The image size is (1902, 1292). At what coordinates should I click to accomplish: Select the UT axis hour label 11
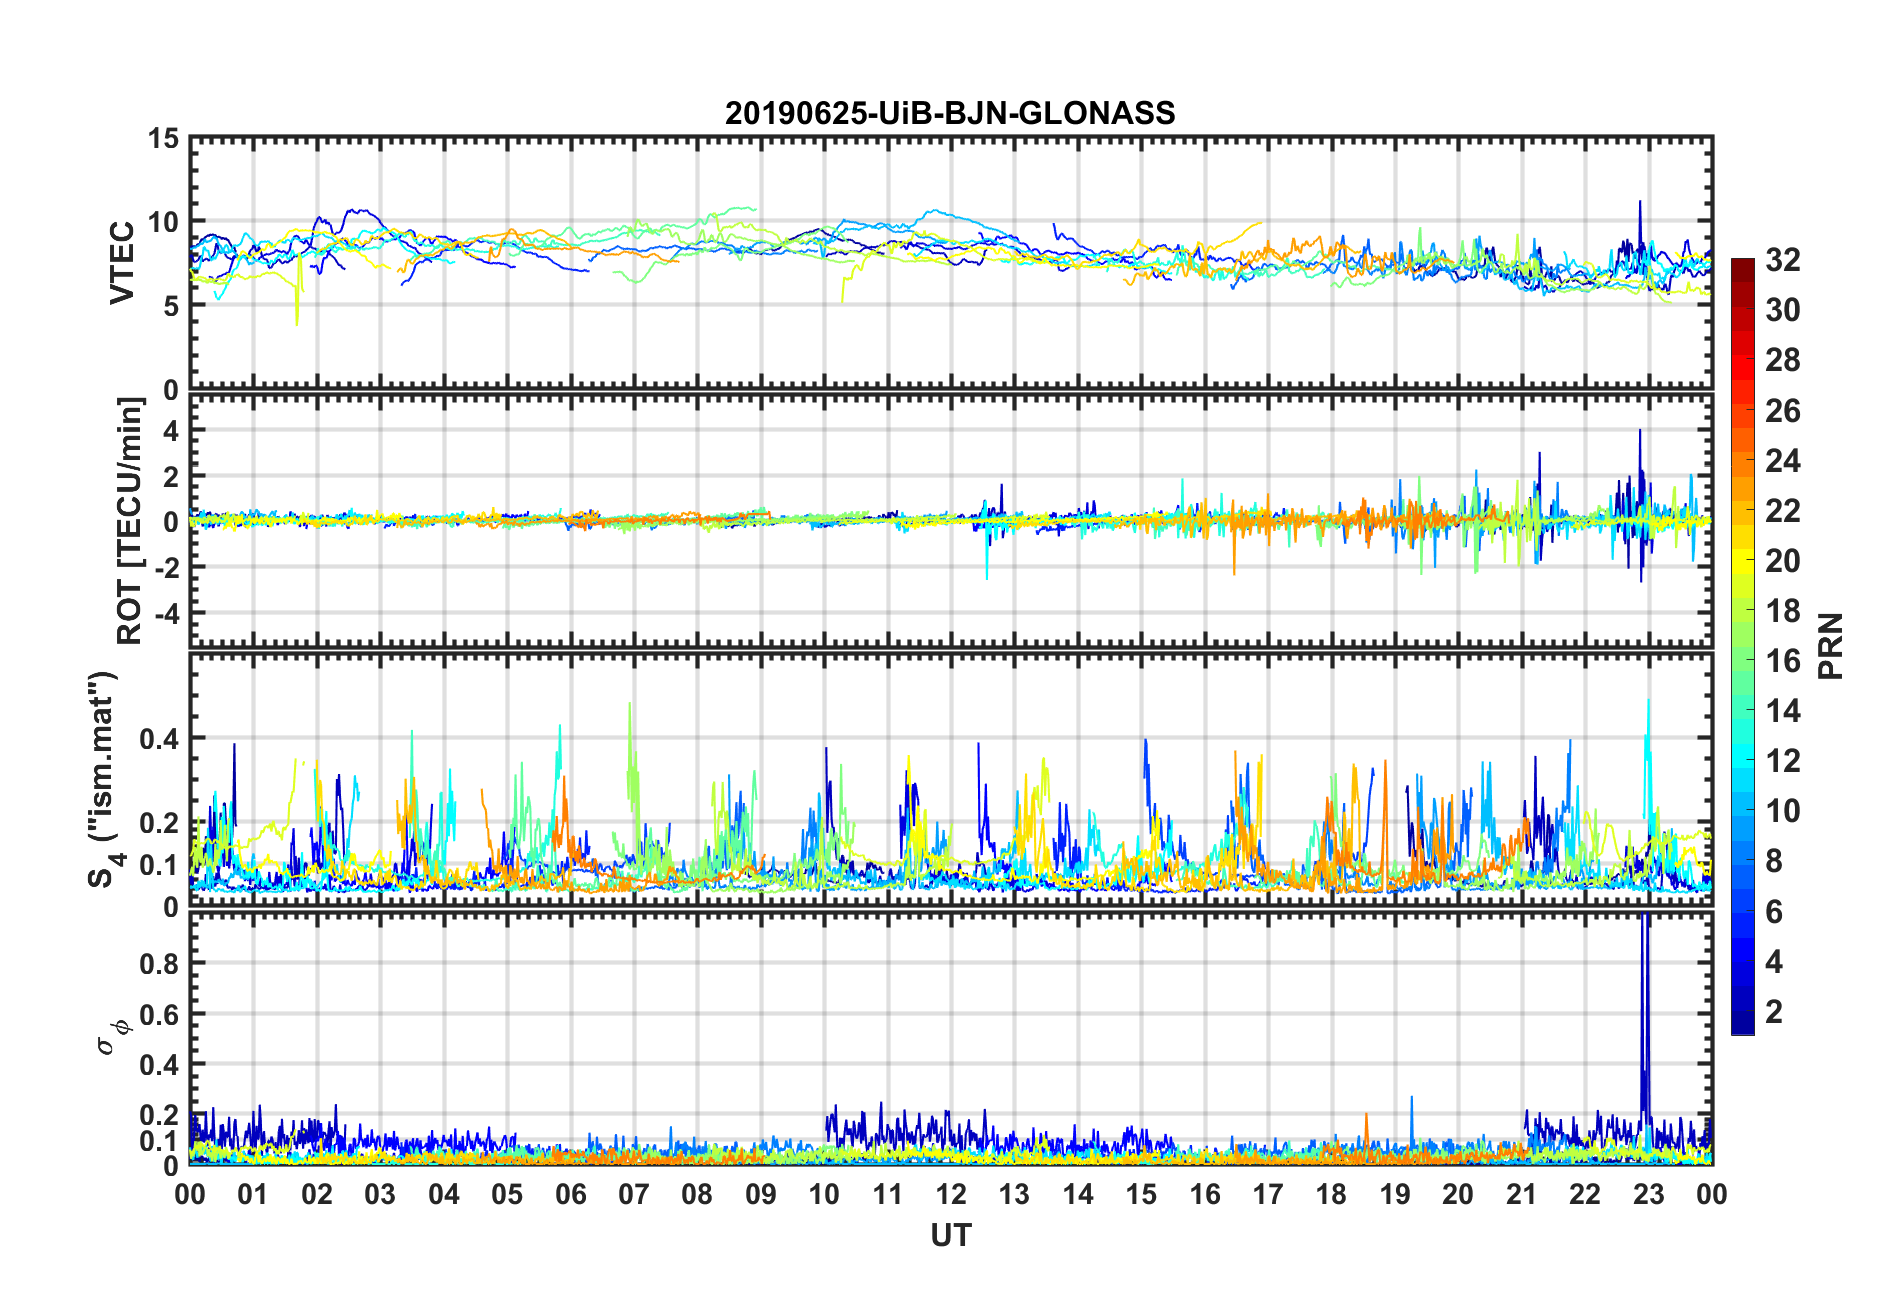(888, 1195)
